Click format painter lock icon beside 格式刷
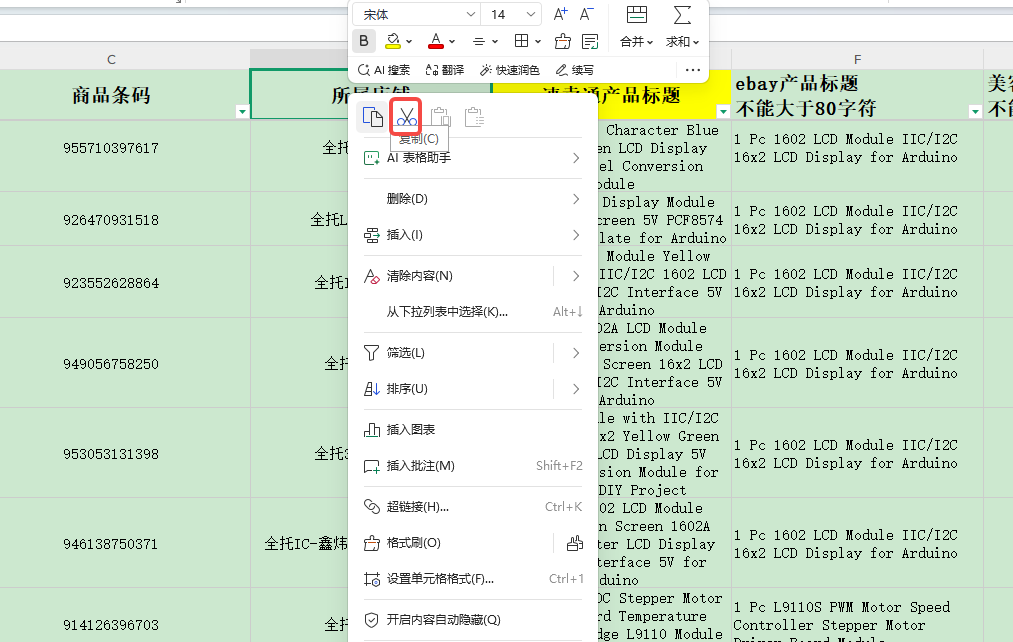The image size is (1013, 642). tap(574, 543)
